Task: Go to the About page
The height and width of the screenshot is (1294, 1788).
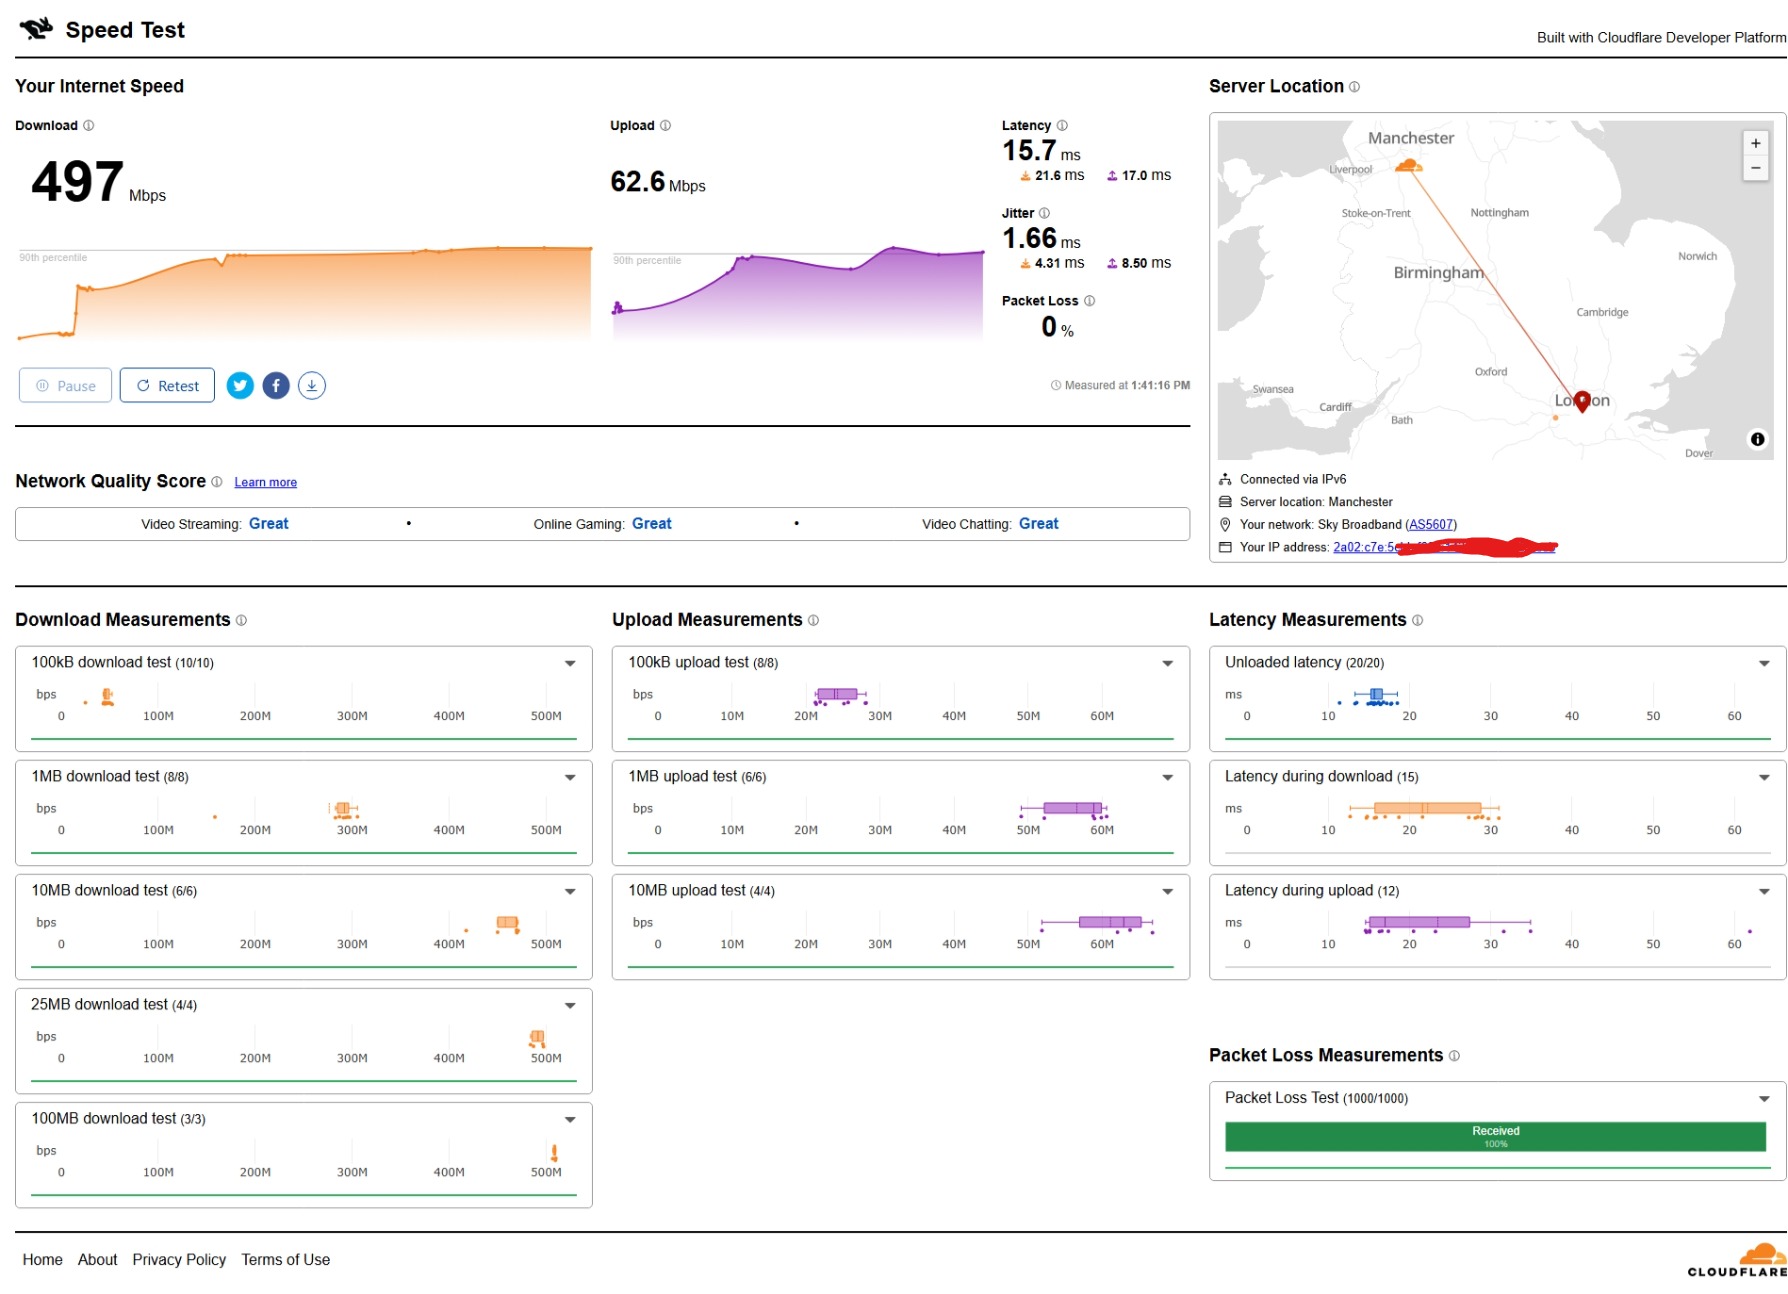Action: click(x=97, y=1260)
